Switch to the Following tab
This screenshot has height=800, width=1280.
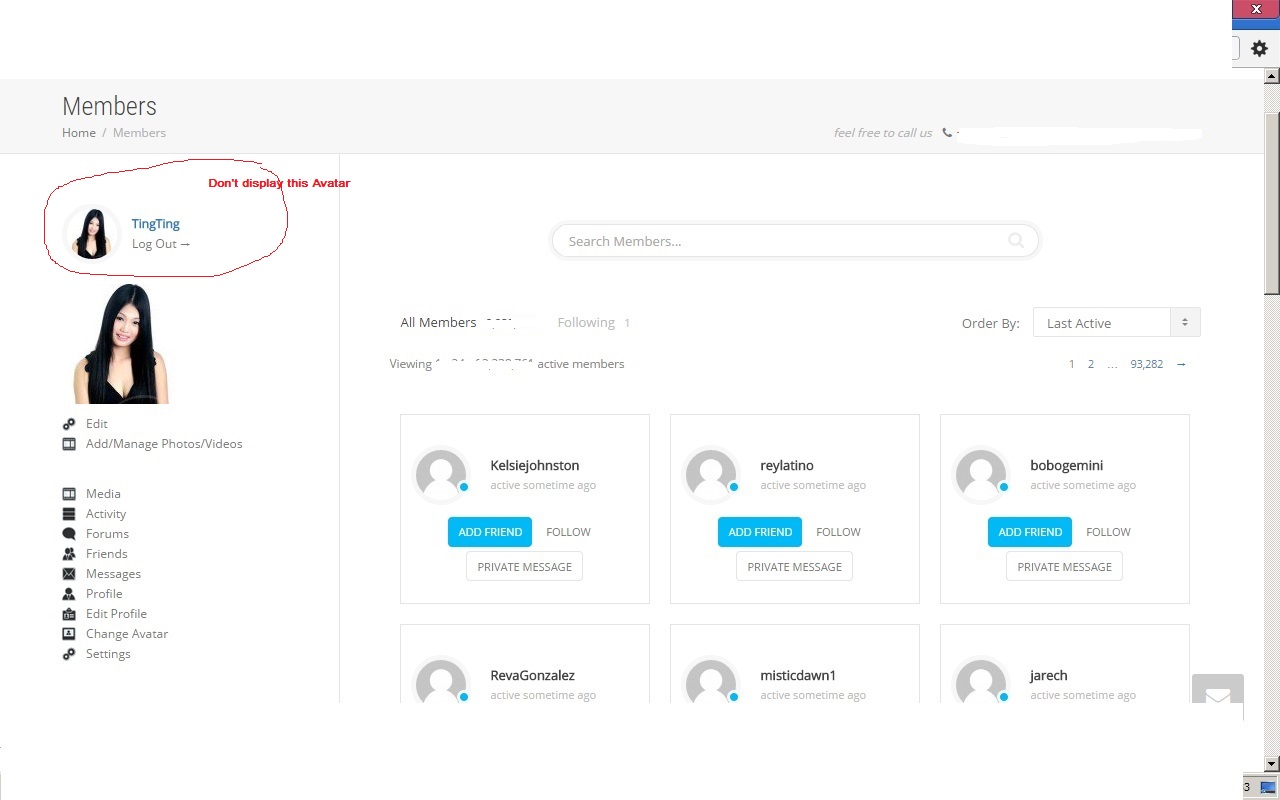coord(586,323)
